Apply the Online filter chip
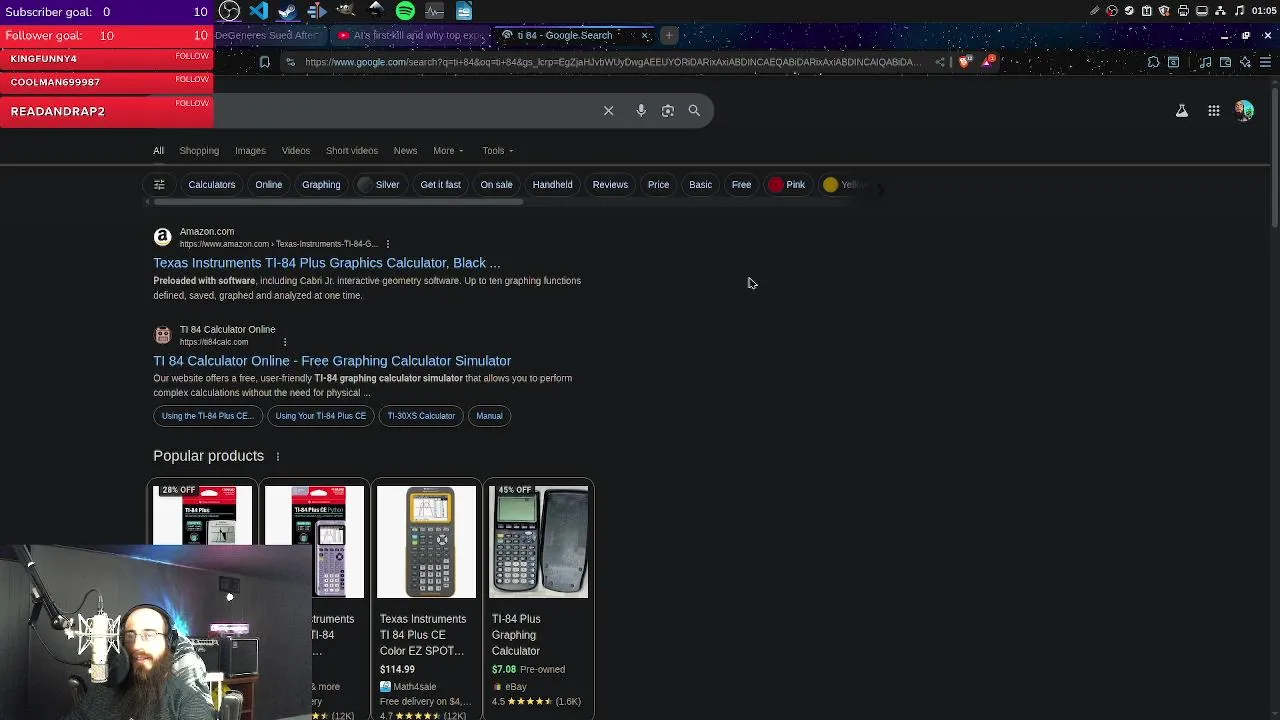The height and width of the screenshot is (720, 1280). 268,184
